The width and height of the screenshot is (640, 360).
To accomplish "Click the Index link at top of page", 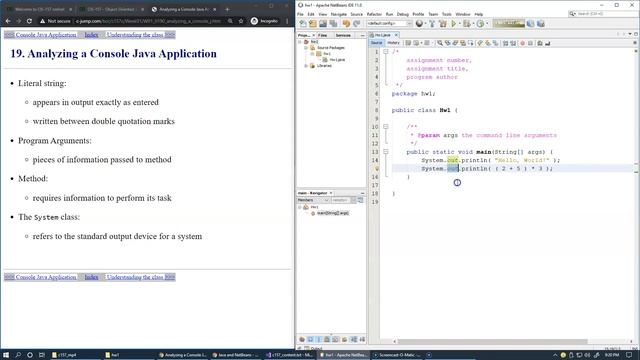I will click(91, 35).
